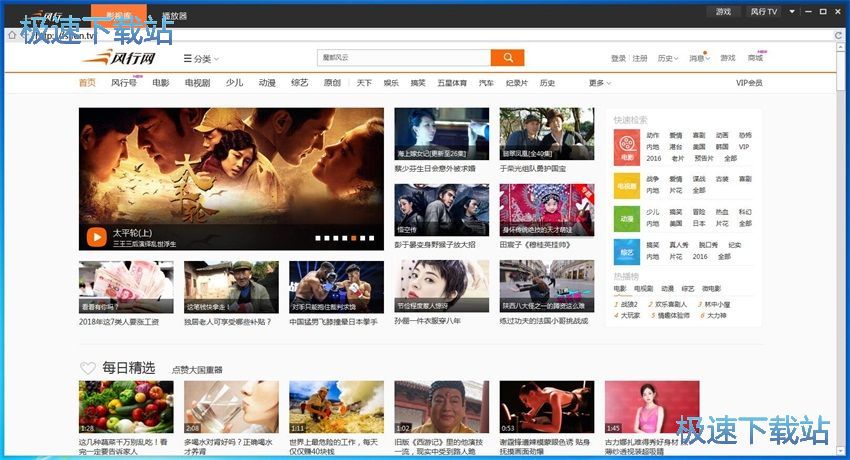Select 动作 in the 电影 quick search
The image size is (850, 460).
coord(653,135)
